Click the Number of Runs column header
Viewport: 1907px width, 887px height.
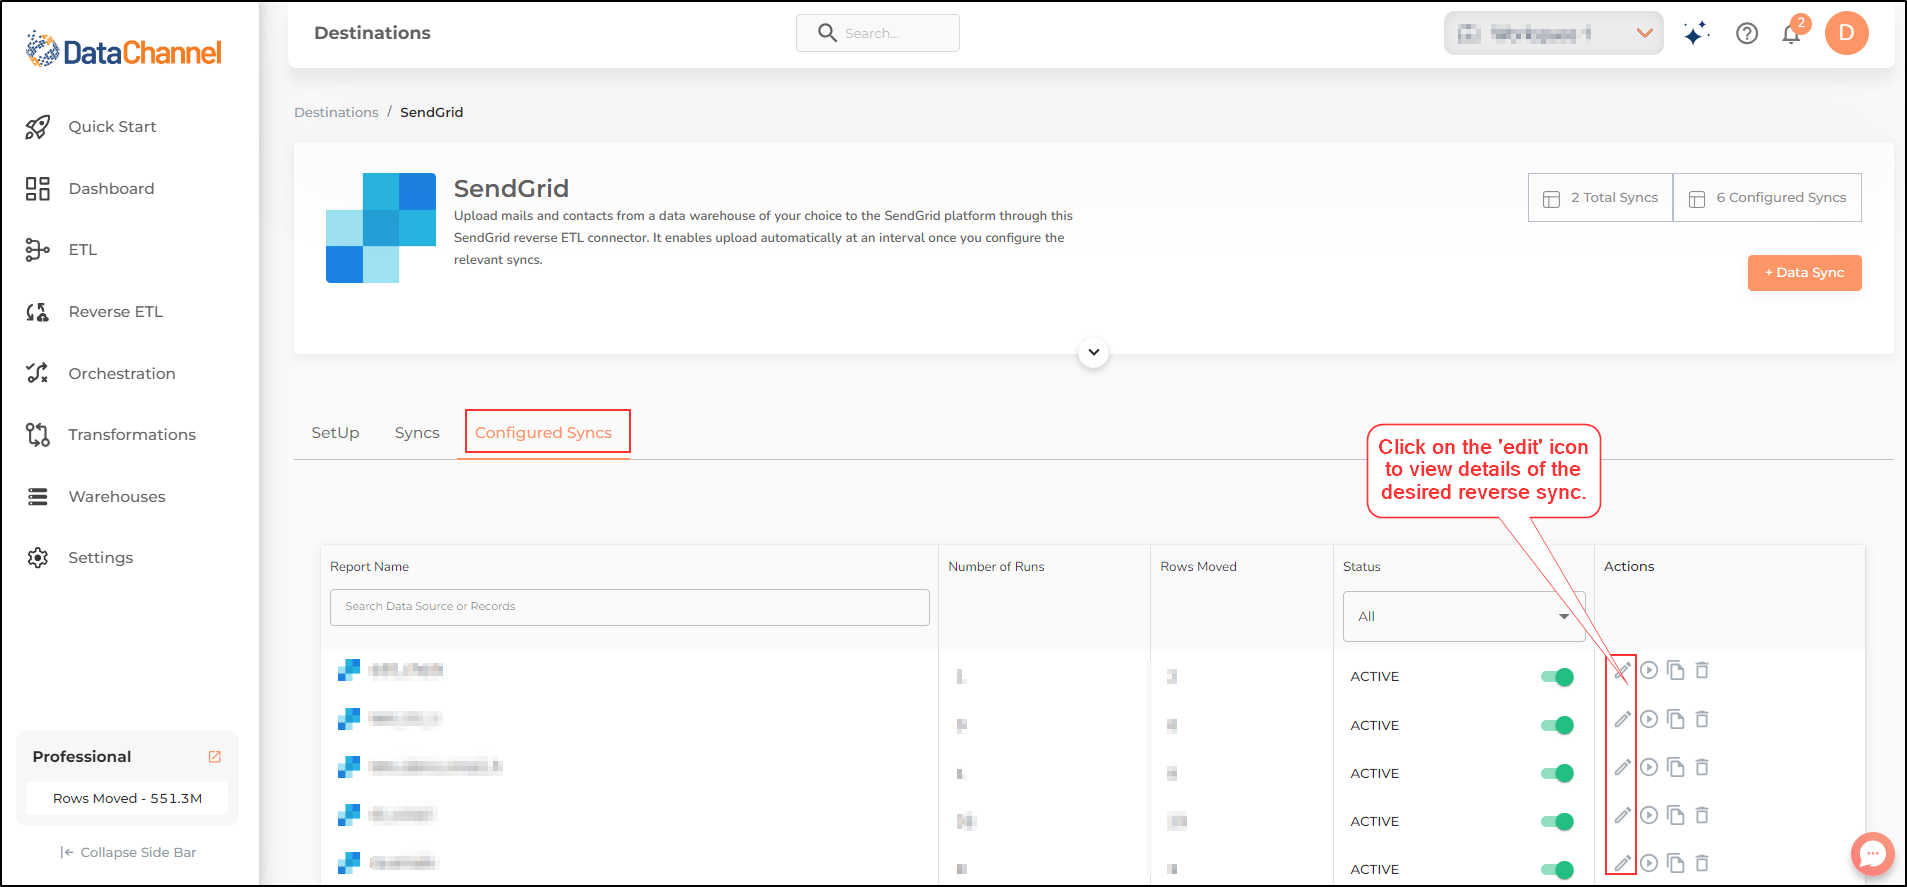996,567
